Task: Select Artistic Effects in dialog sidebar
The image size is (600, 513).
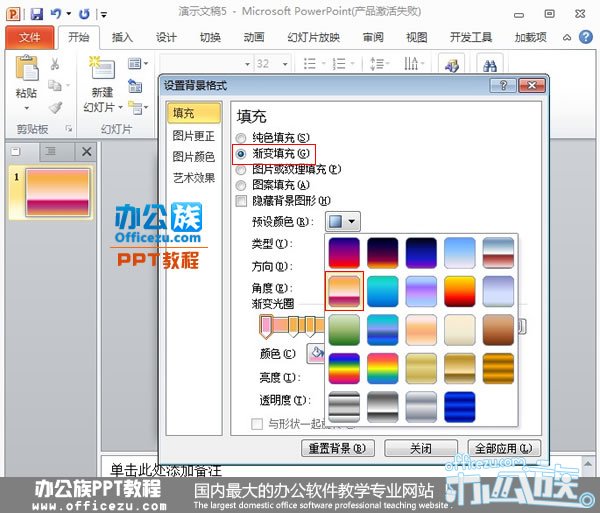Action: [194, 178]
